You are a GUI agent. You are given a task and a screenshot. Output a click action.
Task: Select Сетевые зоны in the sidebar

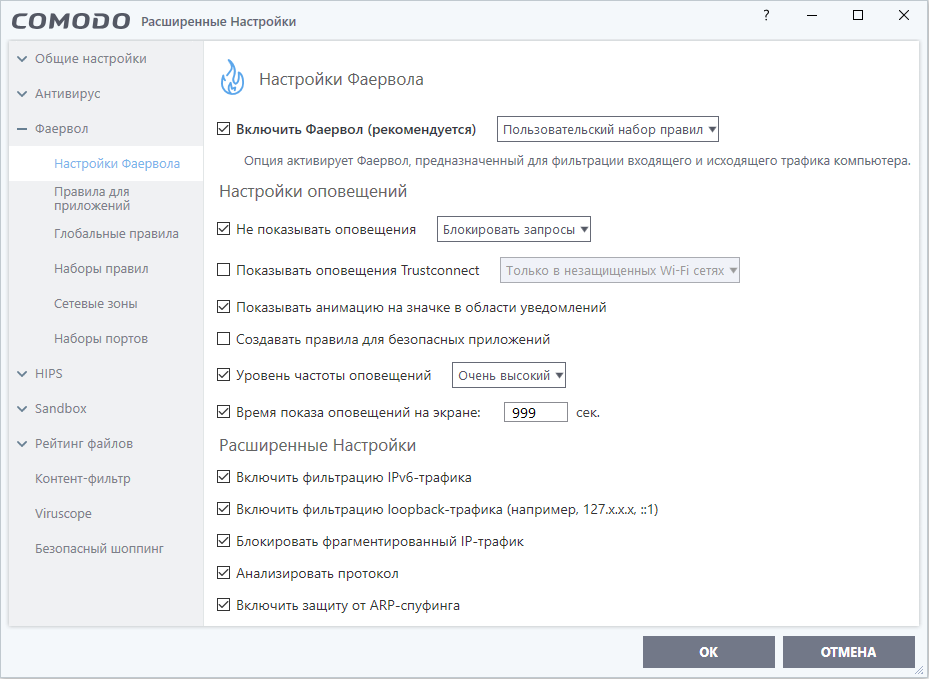[96, 304]
